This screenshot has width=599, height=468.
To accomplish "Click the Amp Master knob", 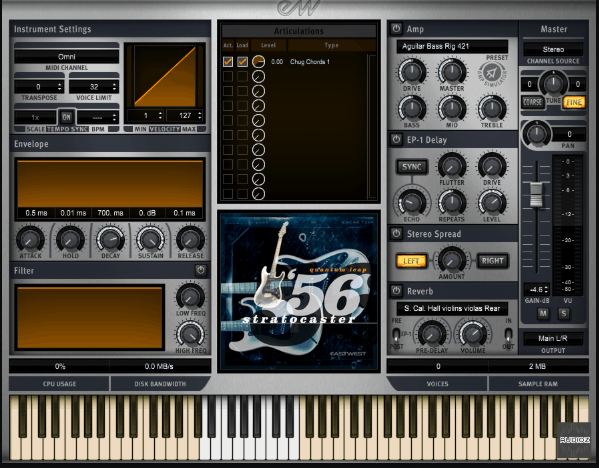I will click(x=452, y=72).
